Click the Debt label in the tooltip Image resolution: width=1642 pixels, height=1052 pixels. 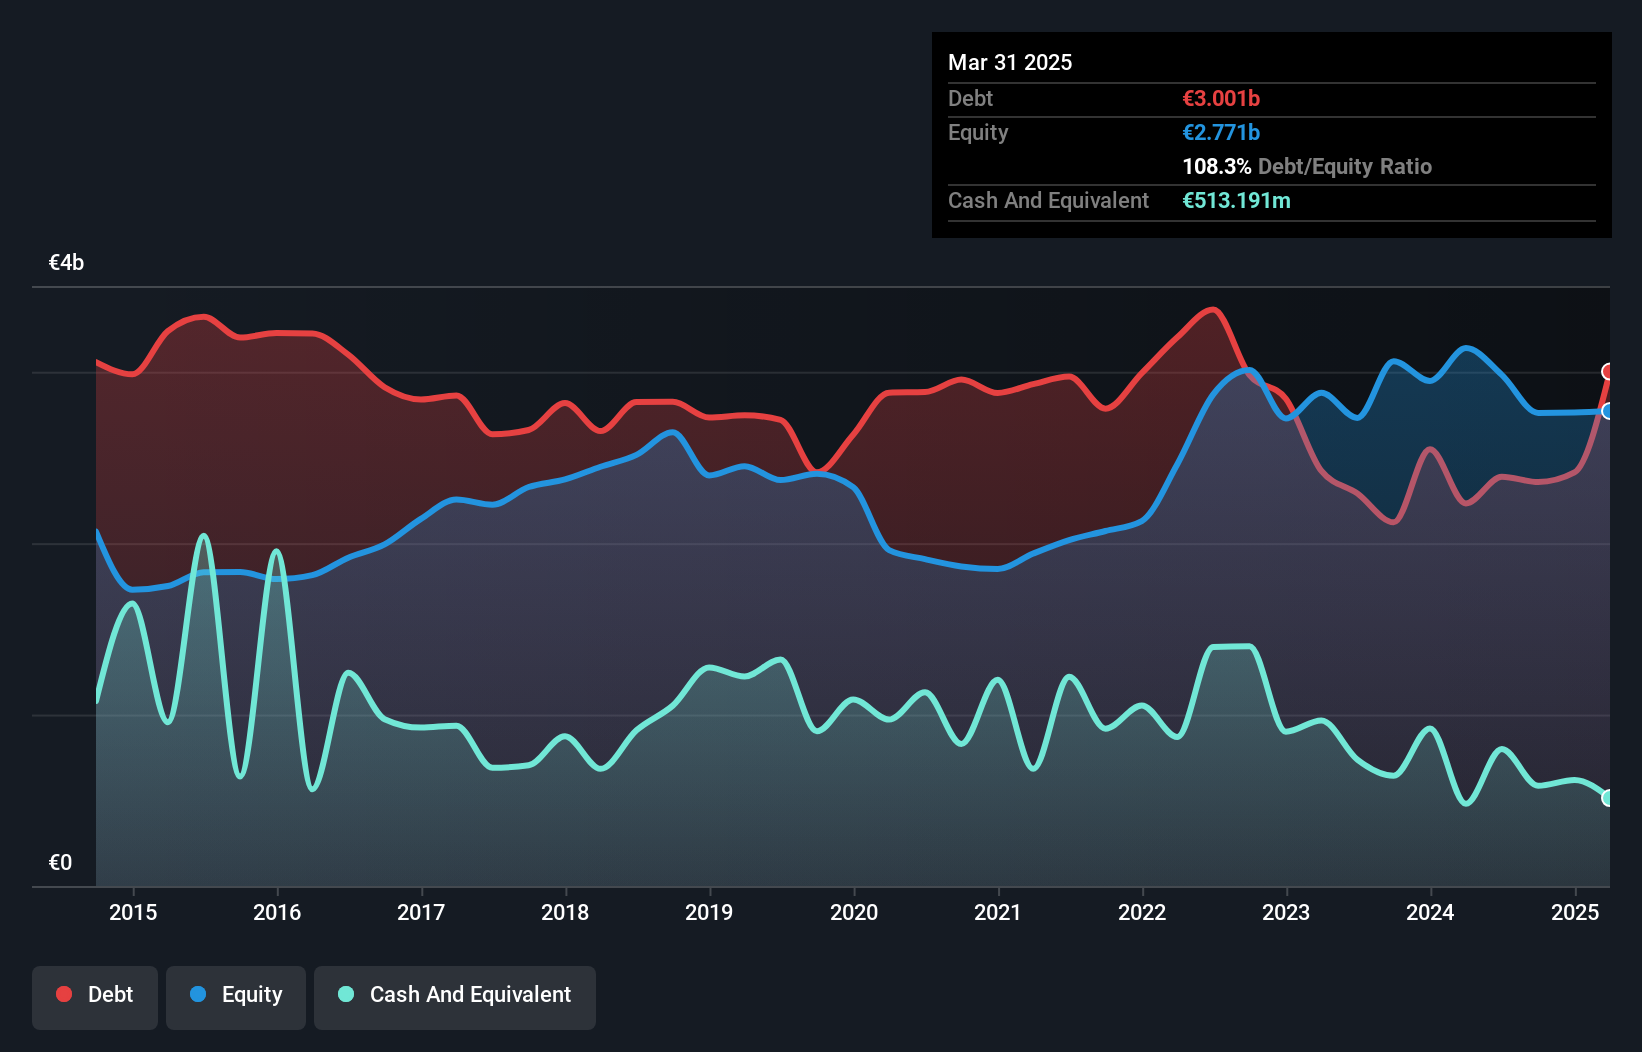(970, 98)
